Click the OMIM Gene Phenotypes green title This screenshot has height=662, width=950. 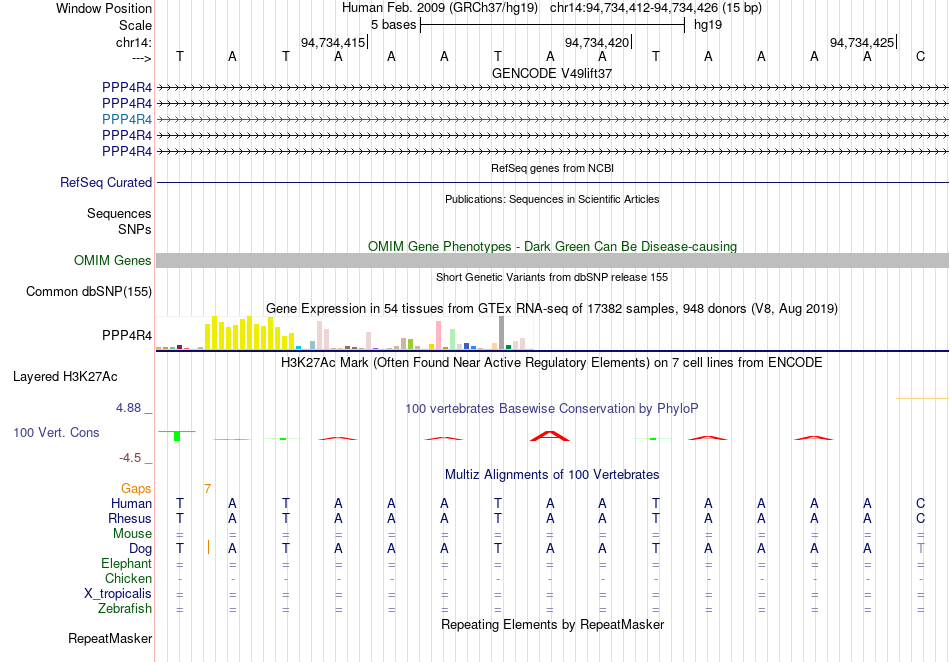[553, 247]
